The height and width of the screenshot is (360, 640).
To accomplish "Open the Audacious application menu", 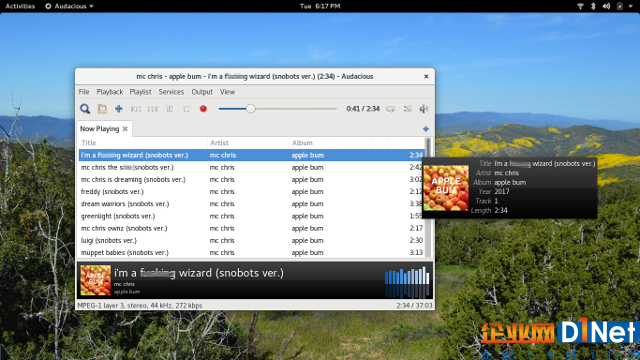I will (69, 6).
